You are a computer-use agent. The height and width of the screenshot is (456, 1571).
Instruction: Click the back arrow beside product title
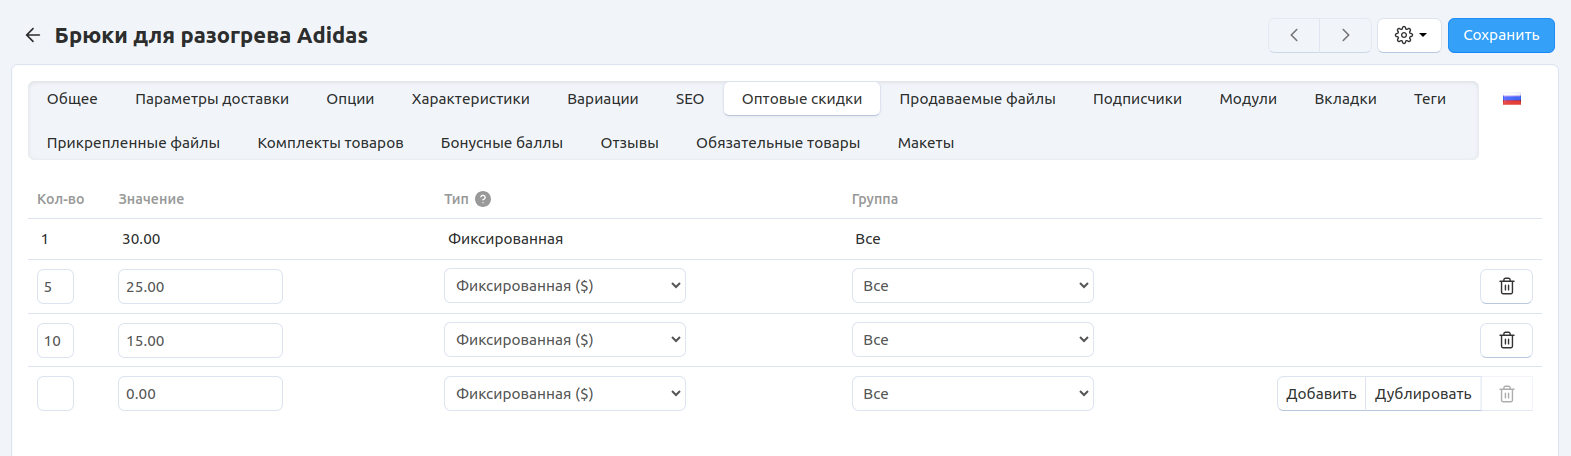tap(33, 35)
